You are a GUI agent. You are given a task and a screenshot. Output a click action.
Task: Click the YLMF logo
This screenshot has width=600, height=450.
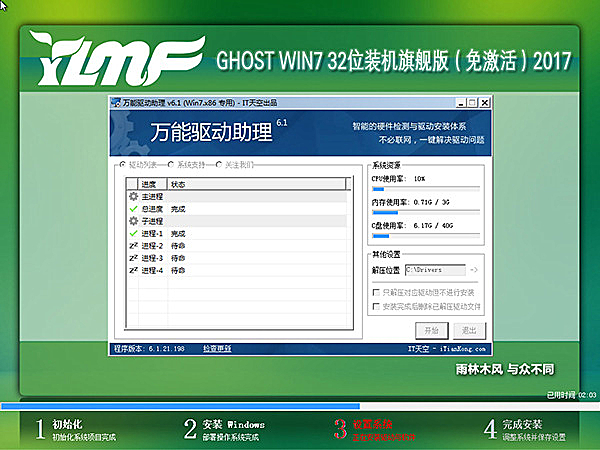point(117,59)
